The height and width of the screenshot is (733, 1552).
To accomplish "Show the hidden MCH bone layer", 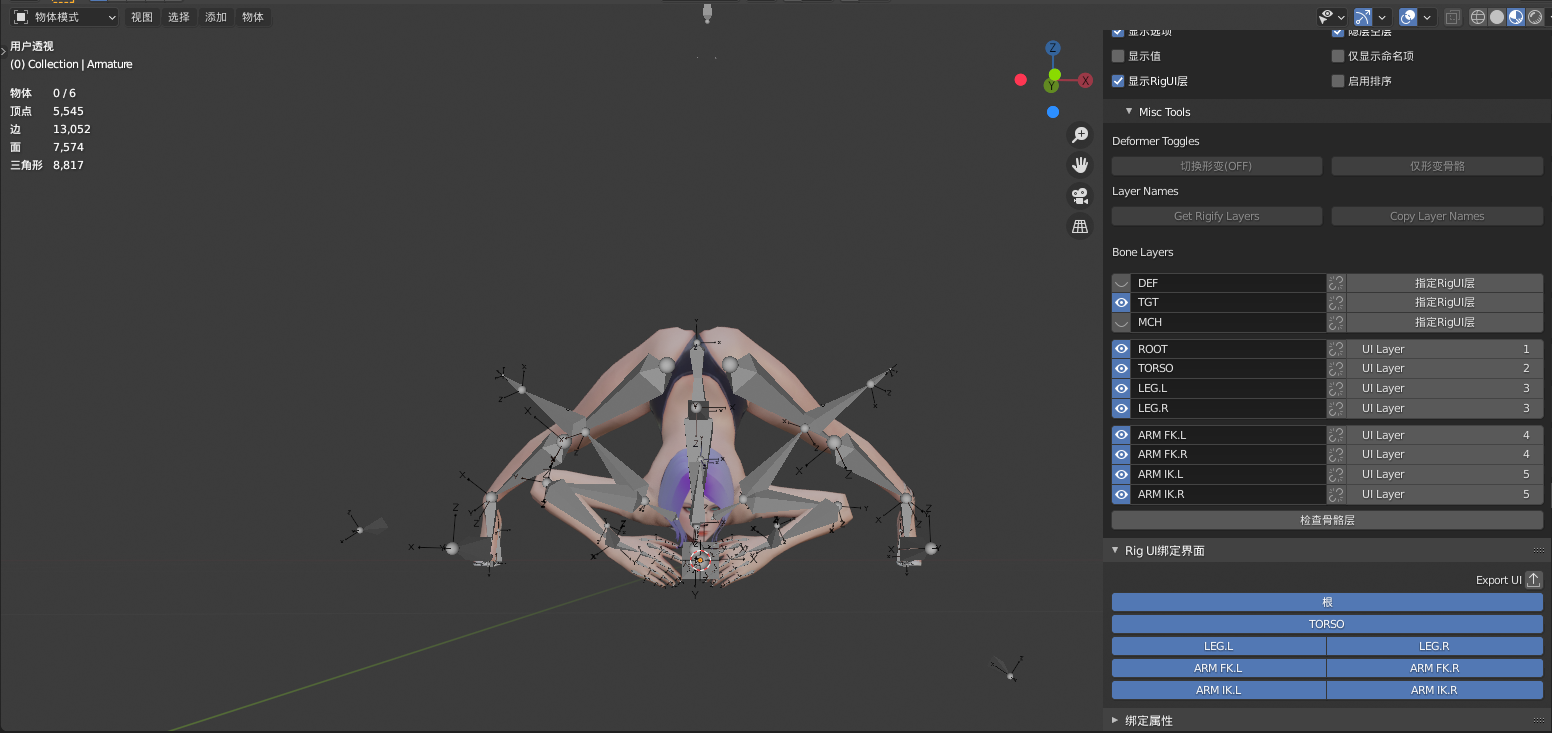I will tap(1121, 322).
